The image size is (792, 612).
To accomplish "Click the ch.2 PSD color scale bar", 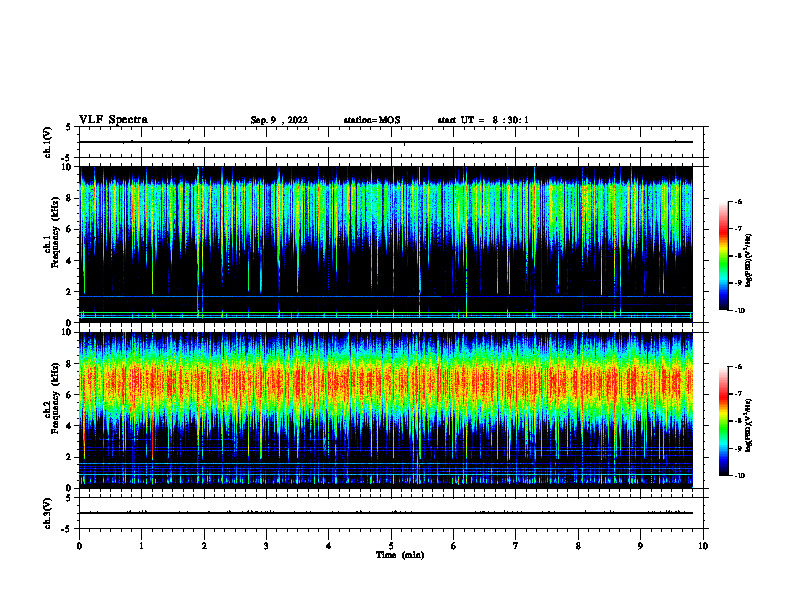I will coord(724,421).
